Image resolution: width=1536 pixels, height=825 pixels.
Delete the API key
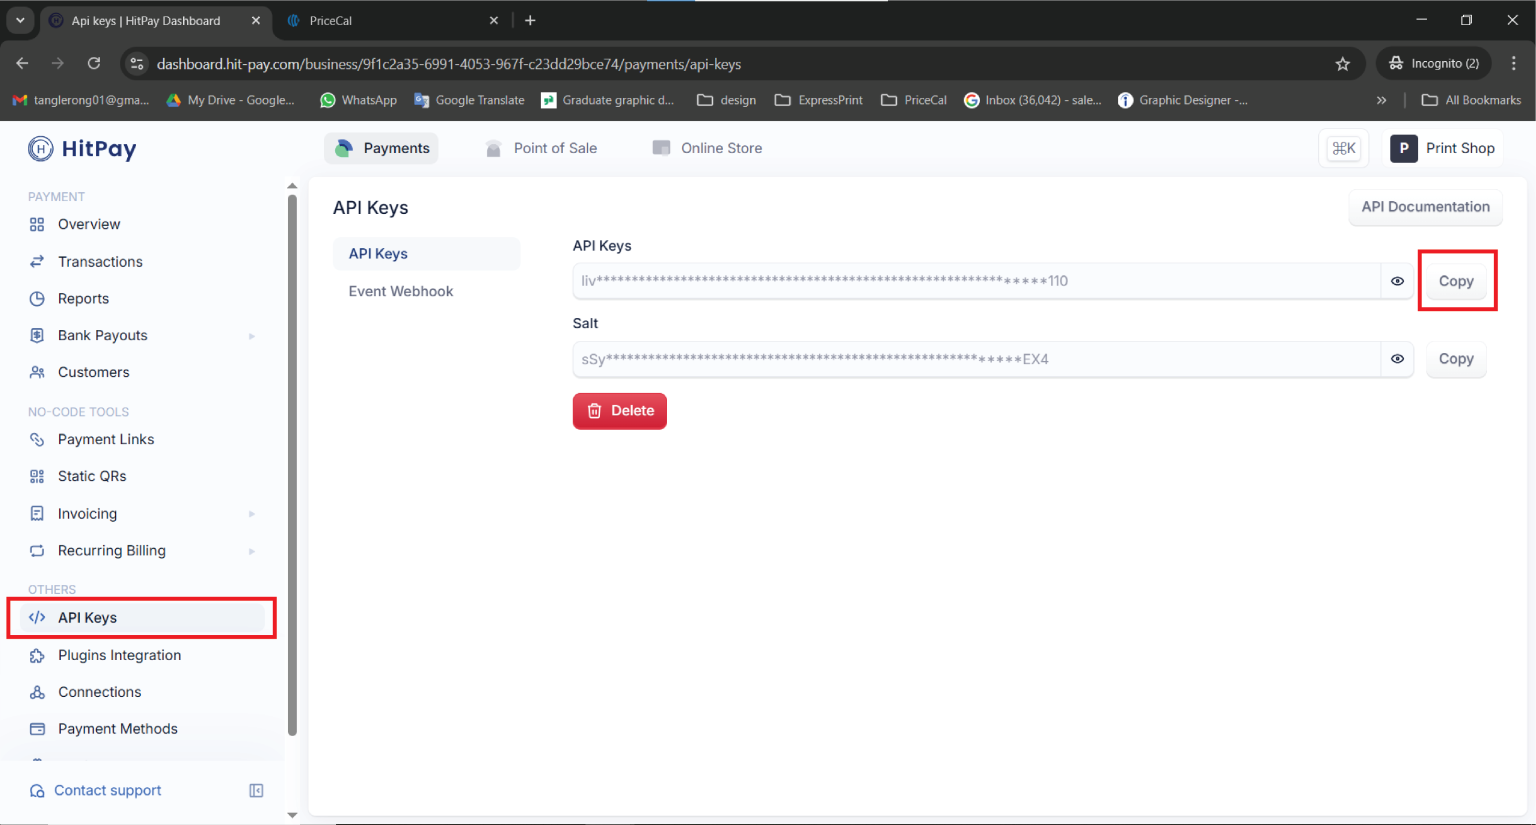tap(619, 411)
